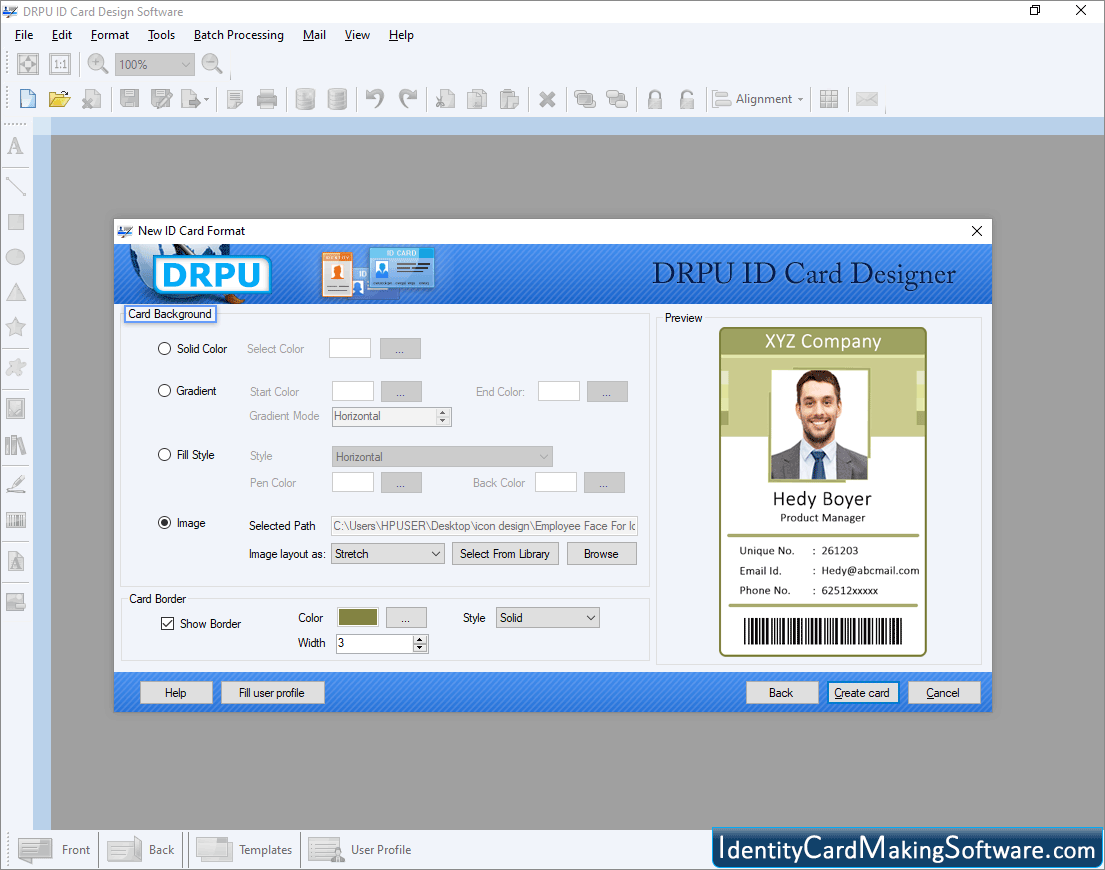Select the Gradient background option
1105x870 pixels.
point(163,391)
